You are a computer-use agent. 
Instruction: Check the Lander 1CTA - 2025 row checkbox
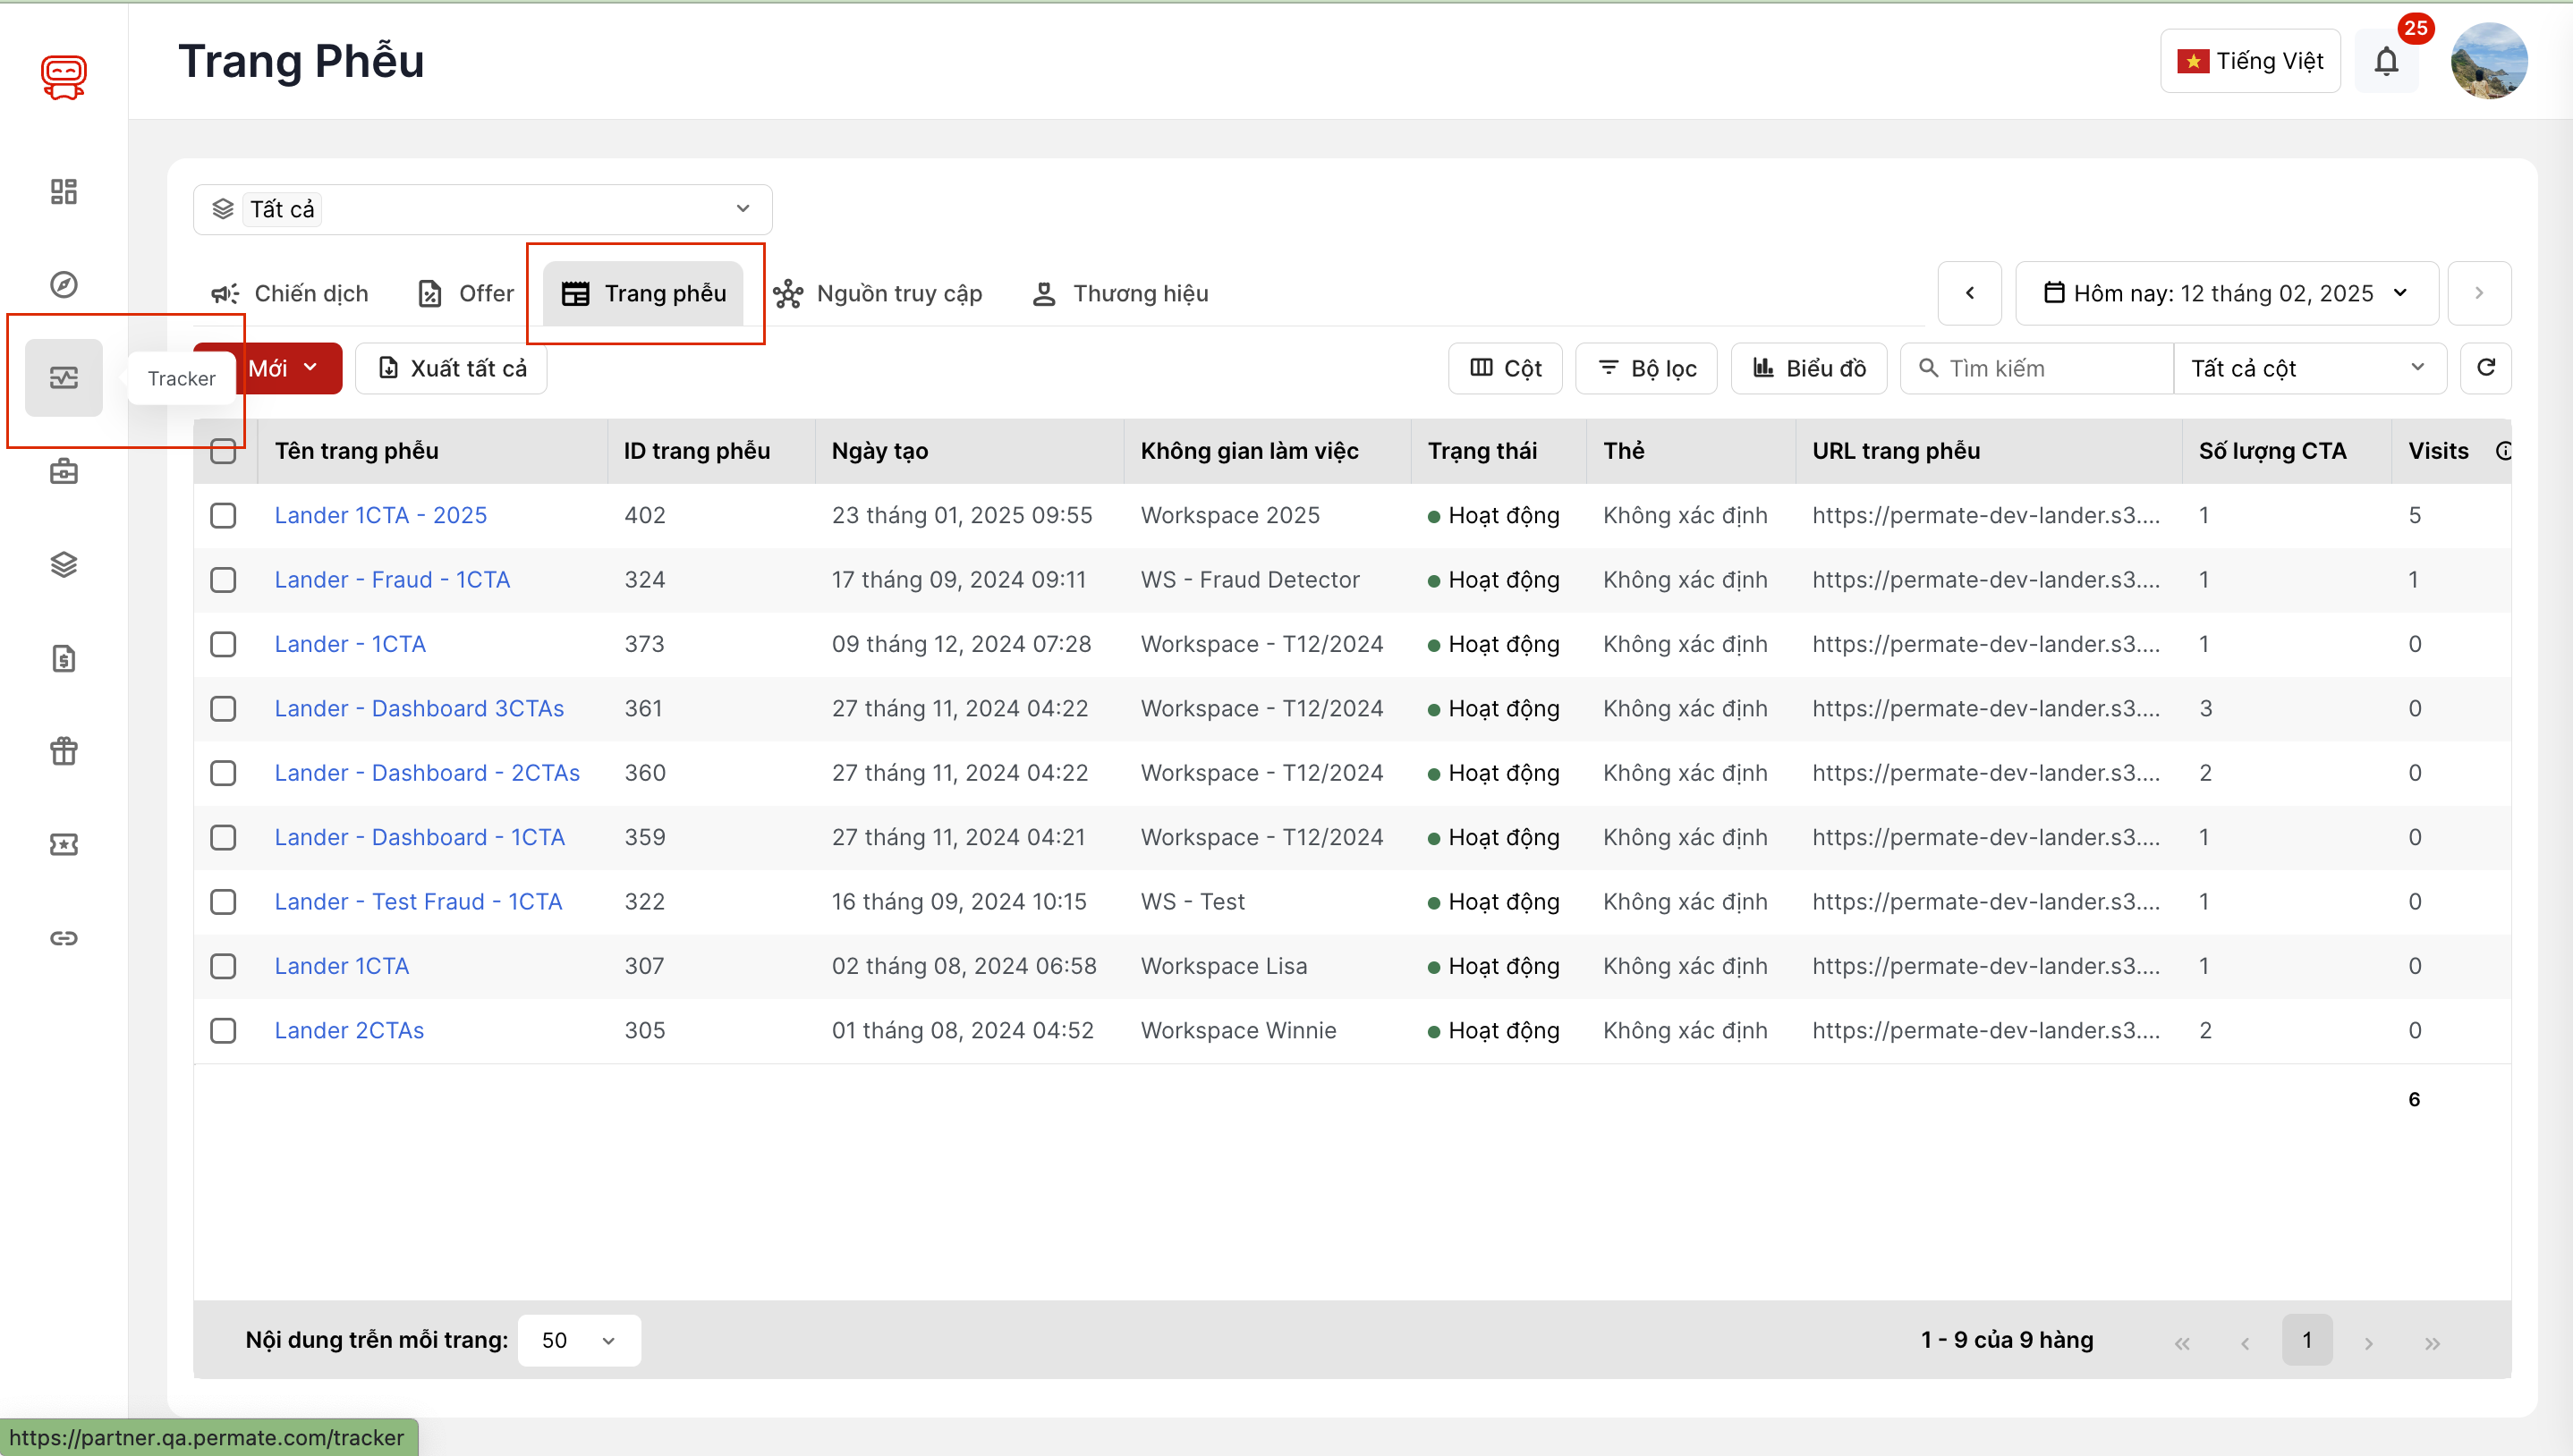point(223,515)
